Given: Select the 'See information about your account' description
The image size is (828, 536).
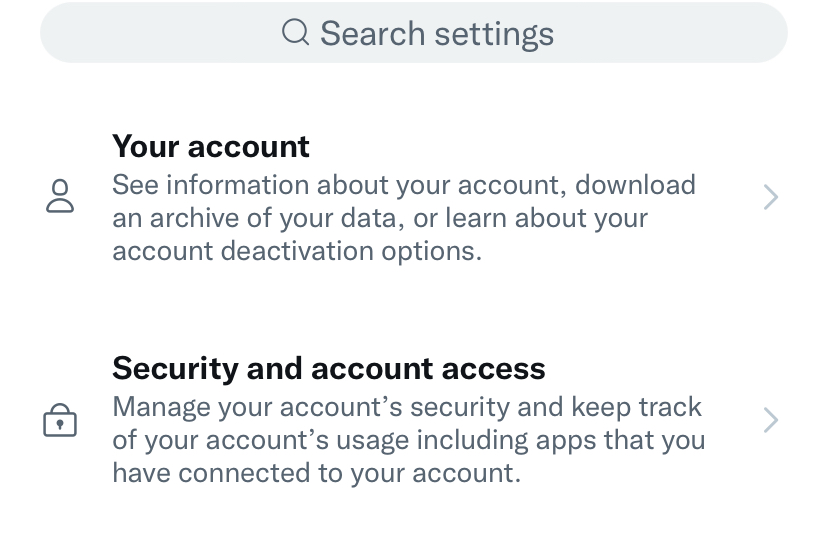Looking at the screenshot, I should [x=404, y=218].
